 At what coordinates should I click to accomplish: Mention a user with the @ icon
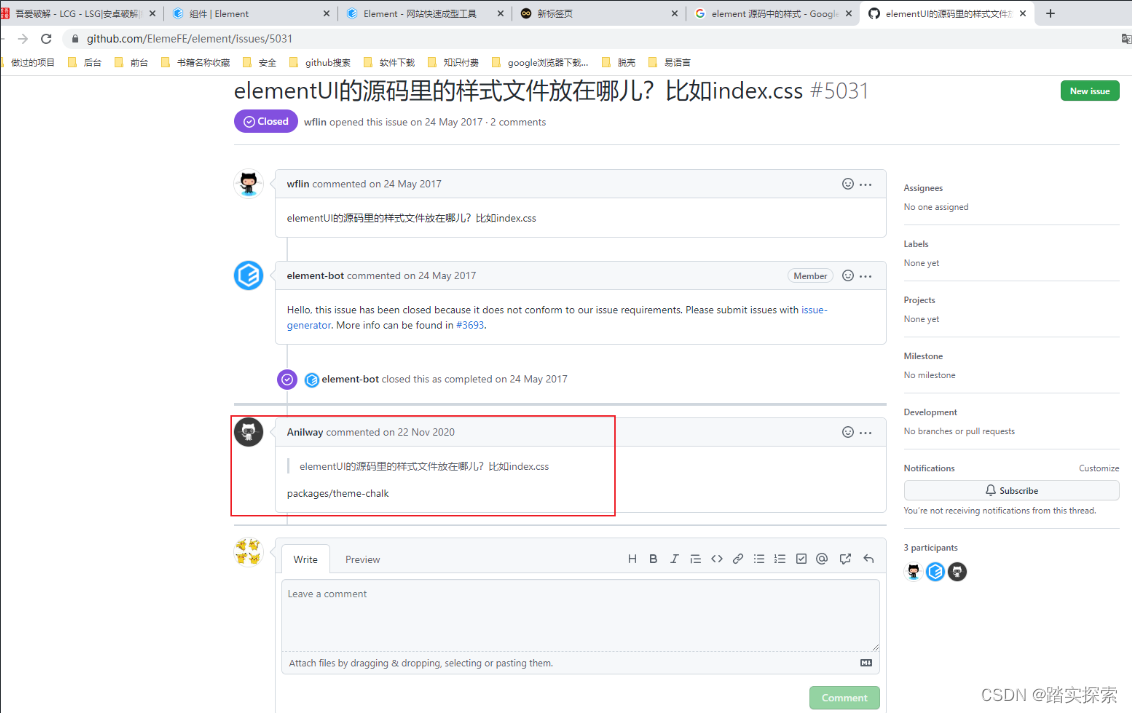click(822, 559)
